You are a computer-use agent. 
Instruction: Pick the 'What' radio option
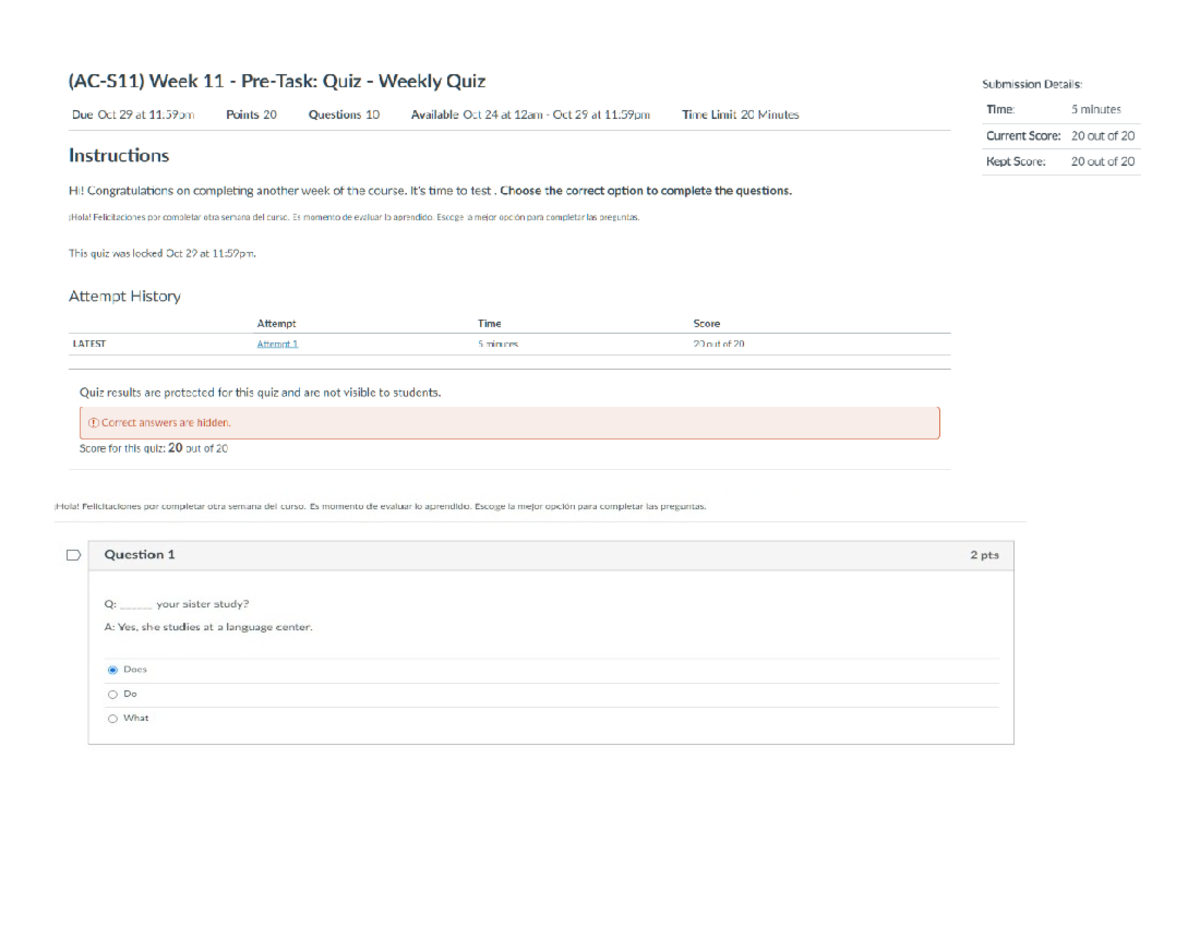[x=113, y=718]
